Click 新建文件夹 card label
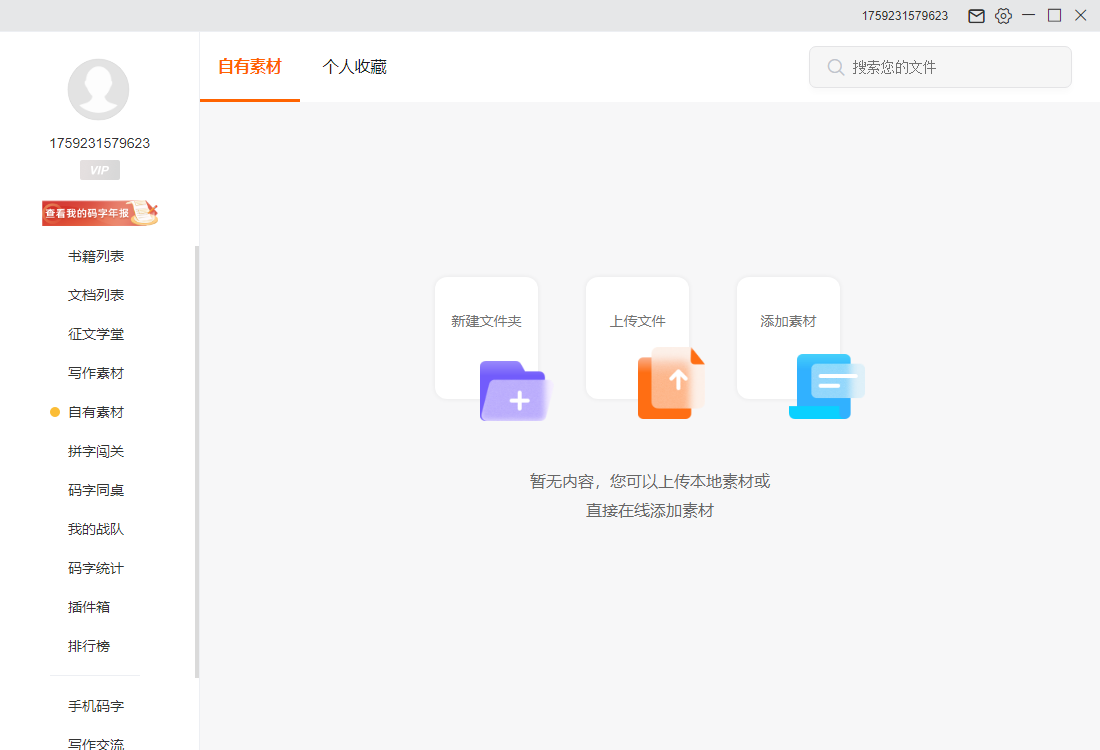Image resolution: width=1100 pixels, height=750 pixels. tap(486, 321)
